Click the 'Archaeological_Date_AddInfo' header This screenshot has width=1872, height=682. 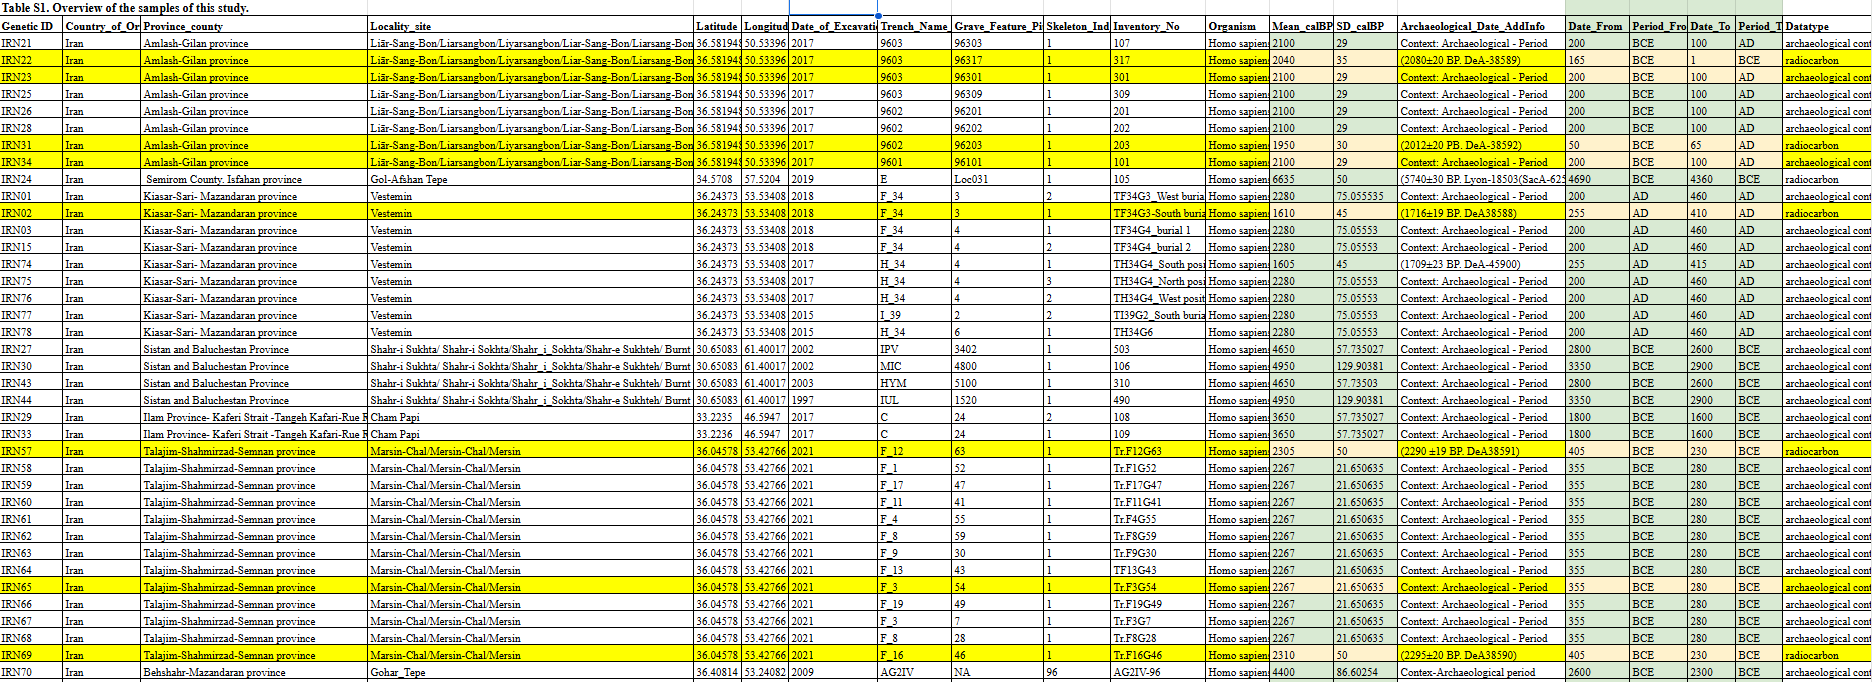(1481, 26)
